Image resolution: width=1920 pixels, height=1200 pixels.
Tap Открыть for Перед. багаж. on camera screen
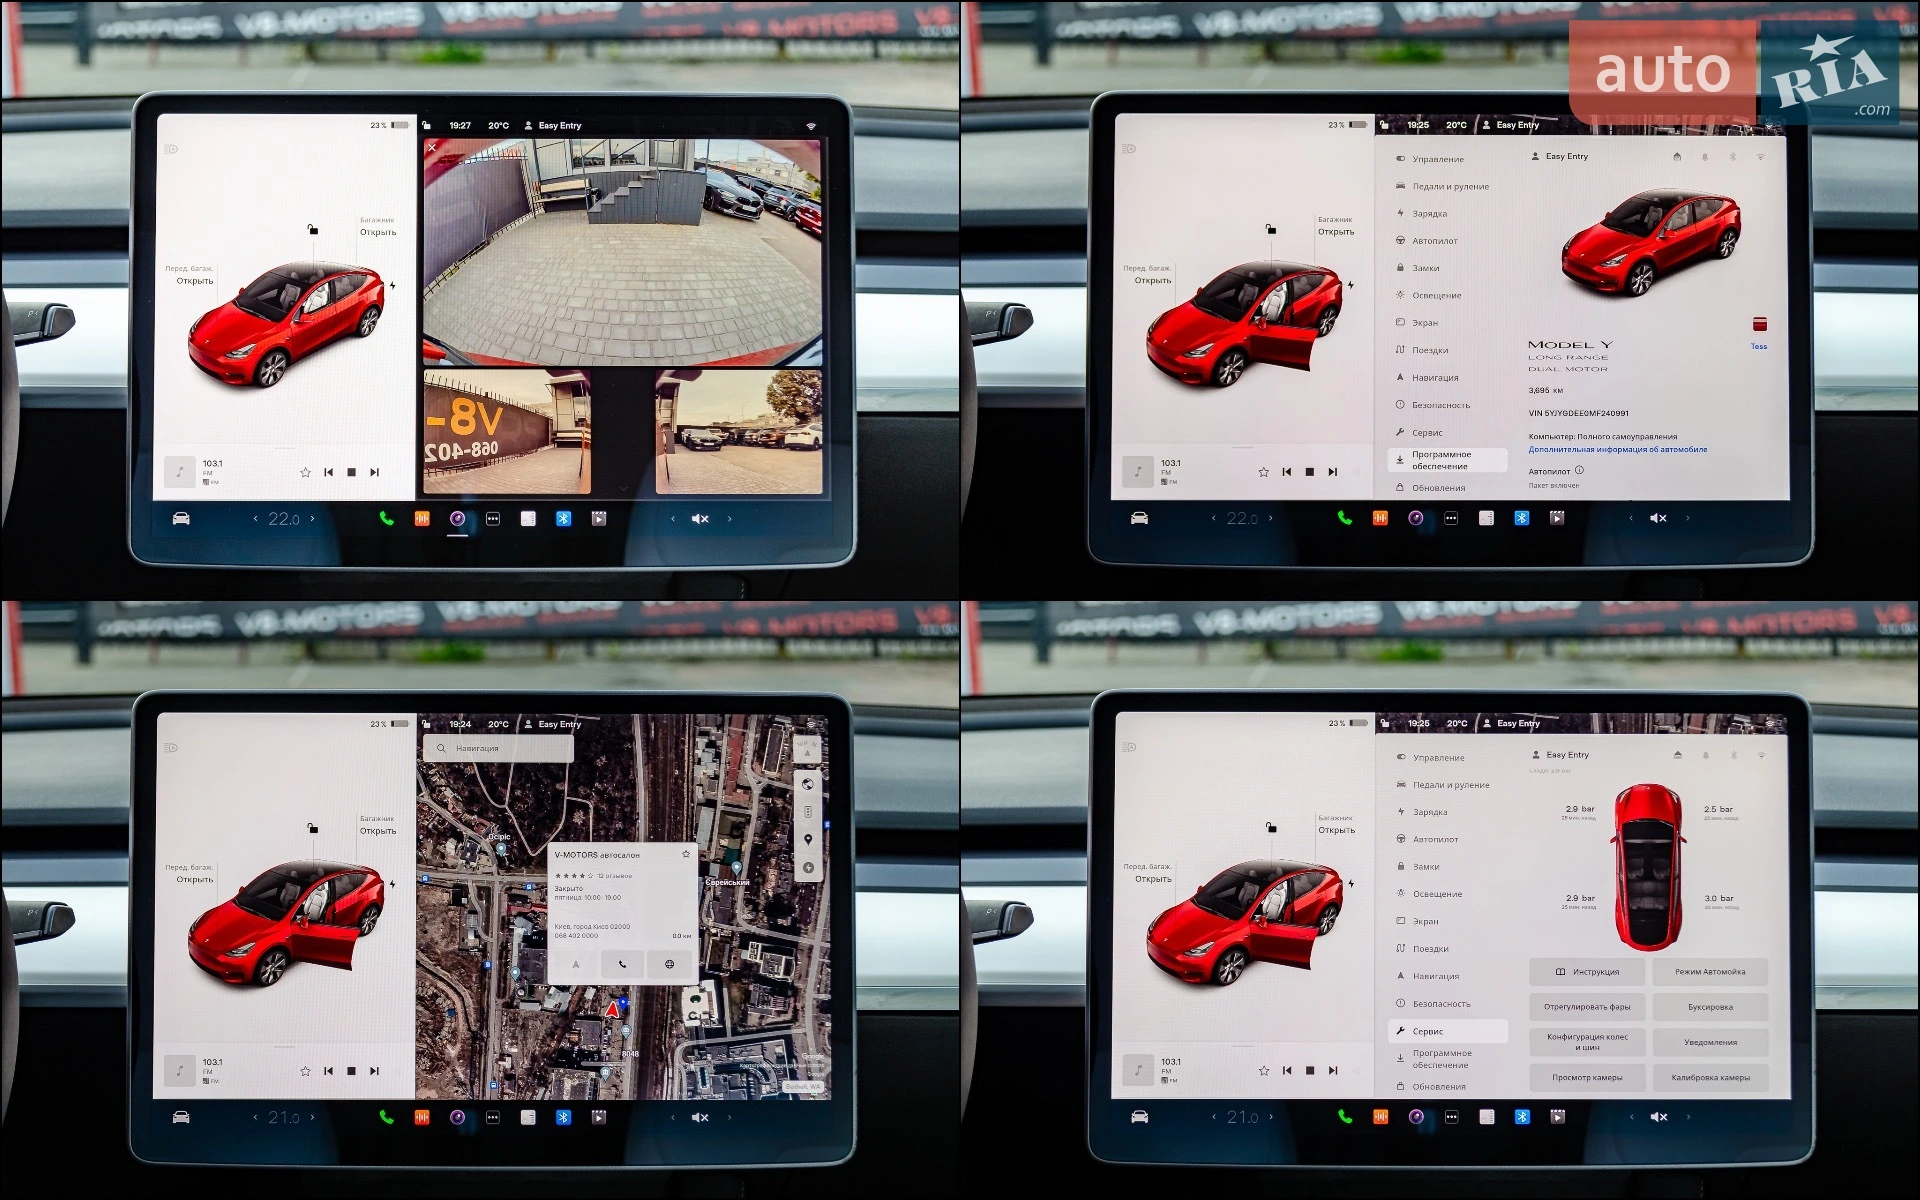(x=195, y=281)
